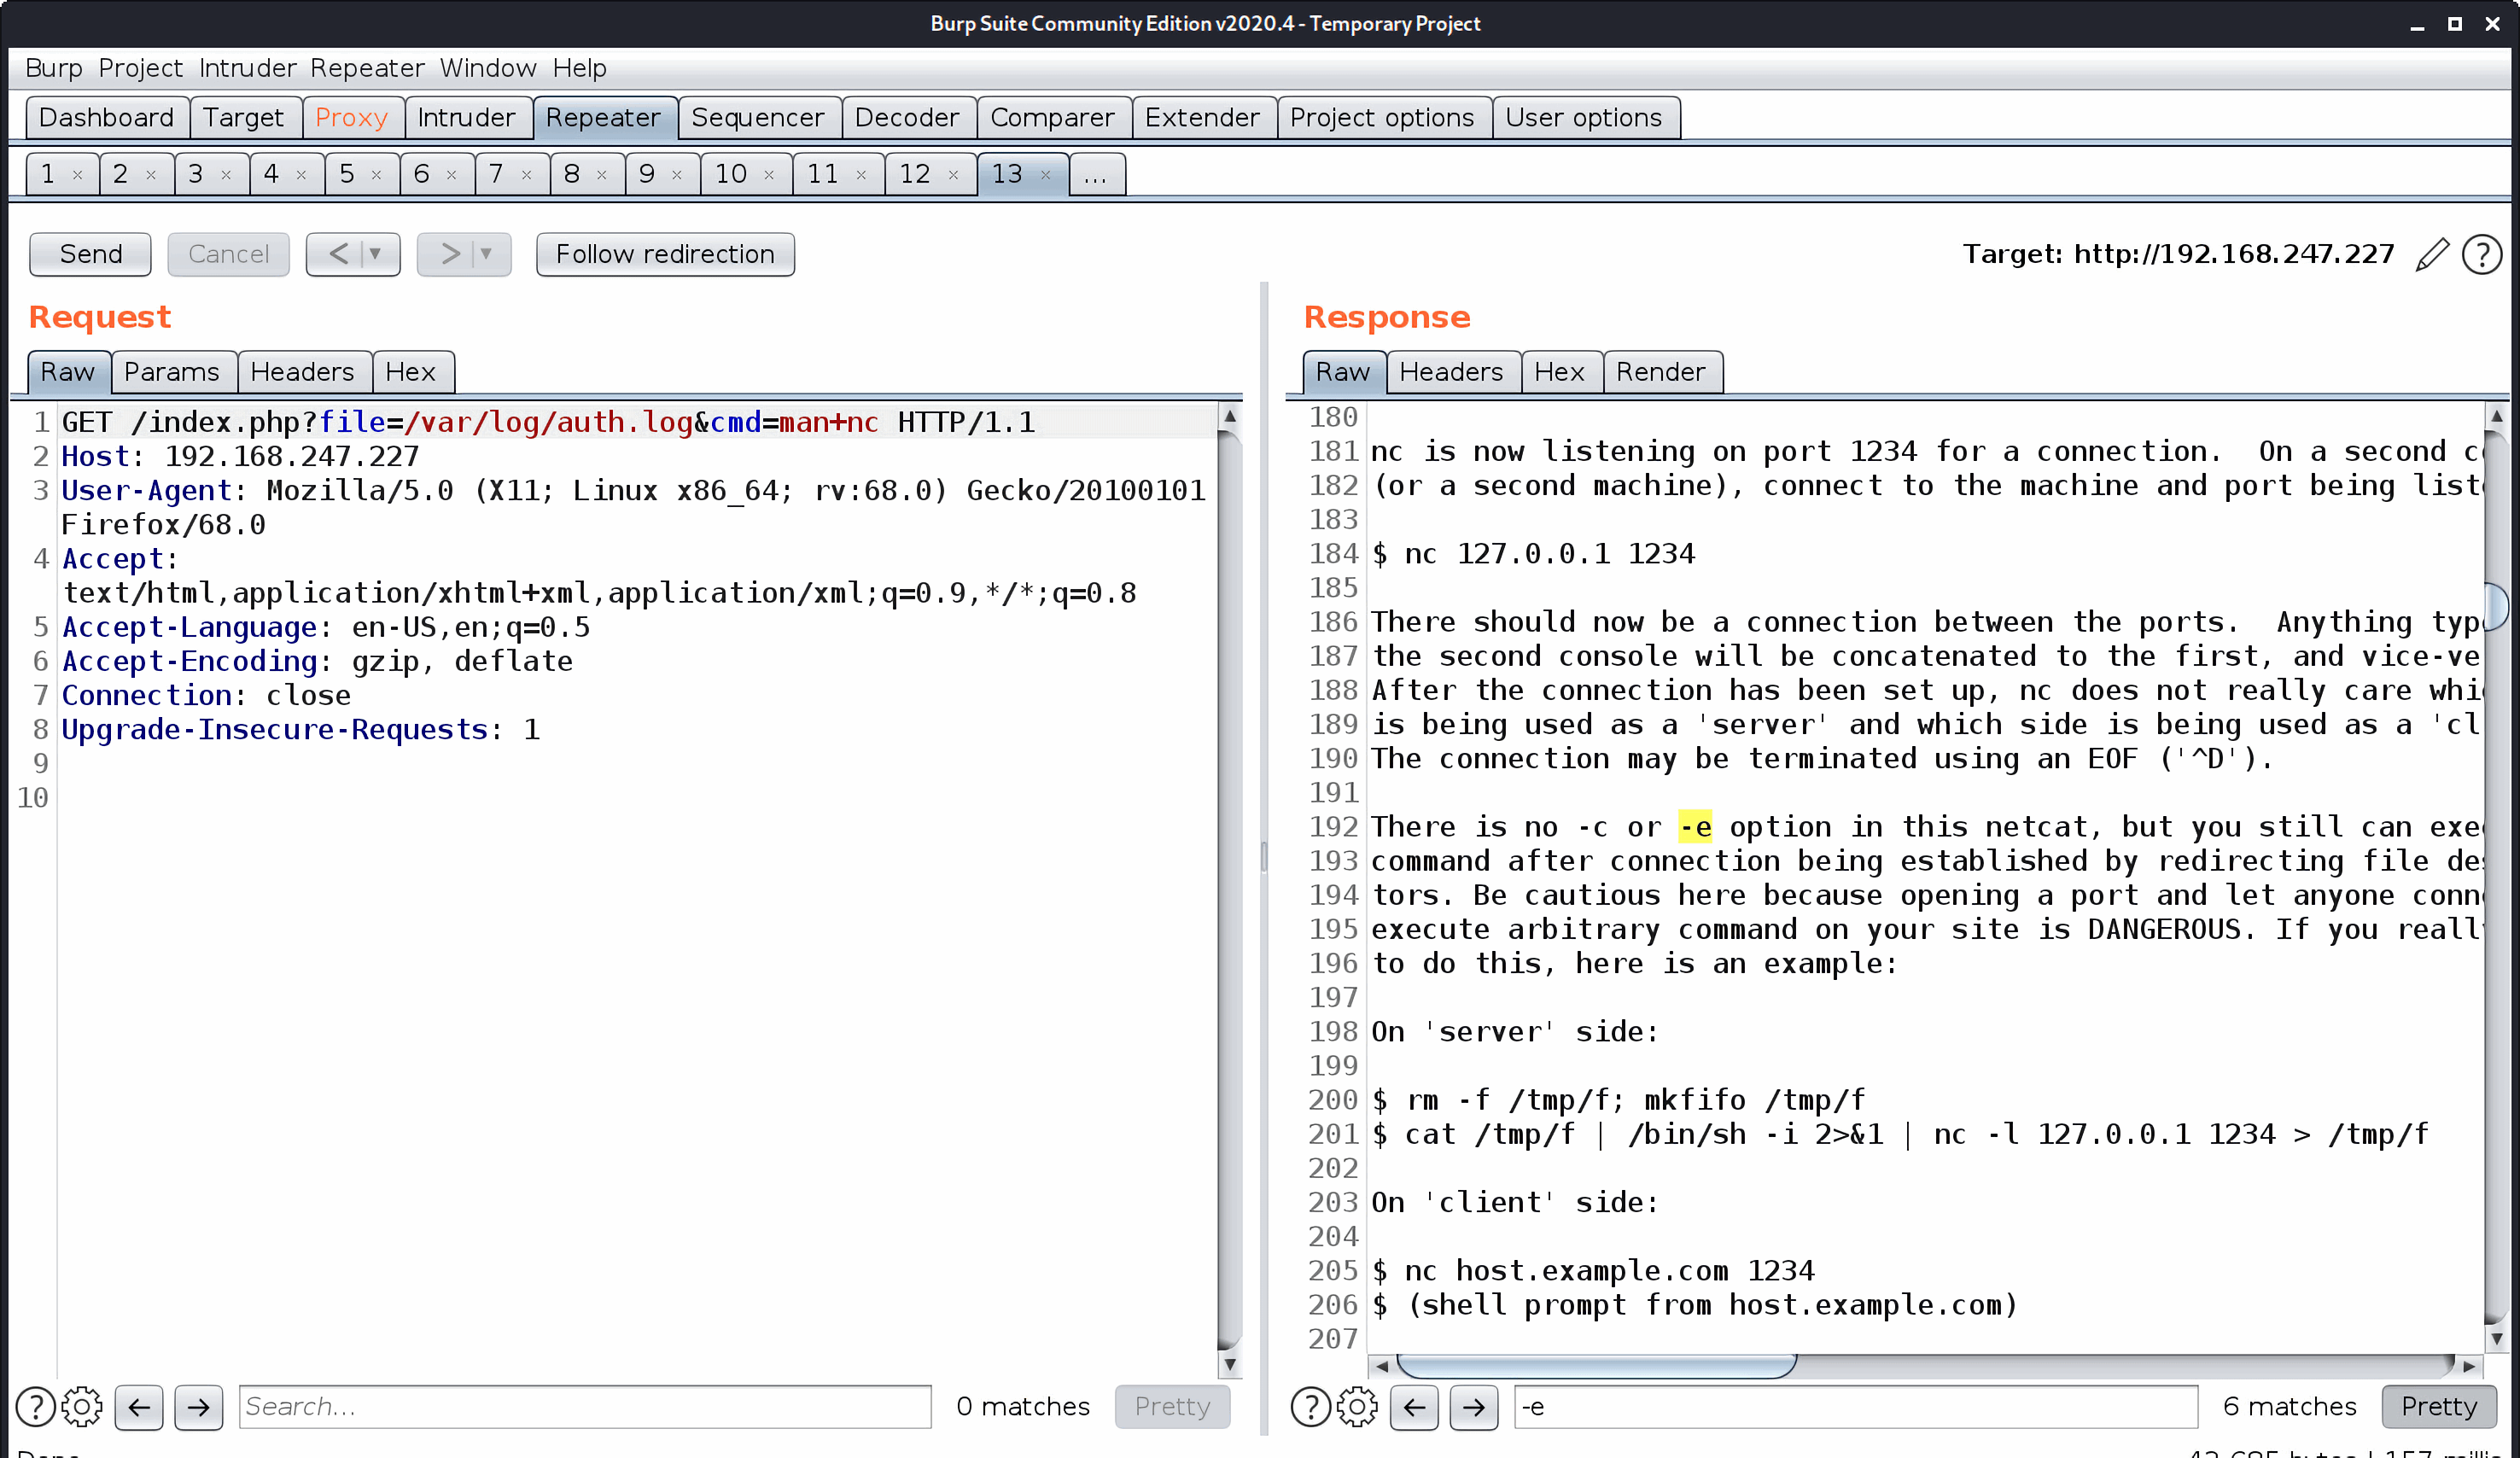Click request vertical scrollbar up arrow

click(1230, 415)
